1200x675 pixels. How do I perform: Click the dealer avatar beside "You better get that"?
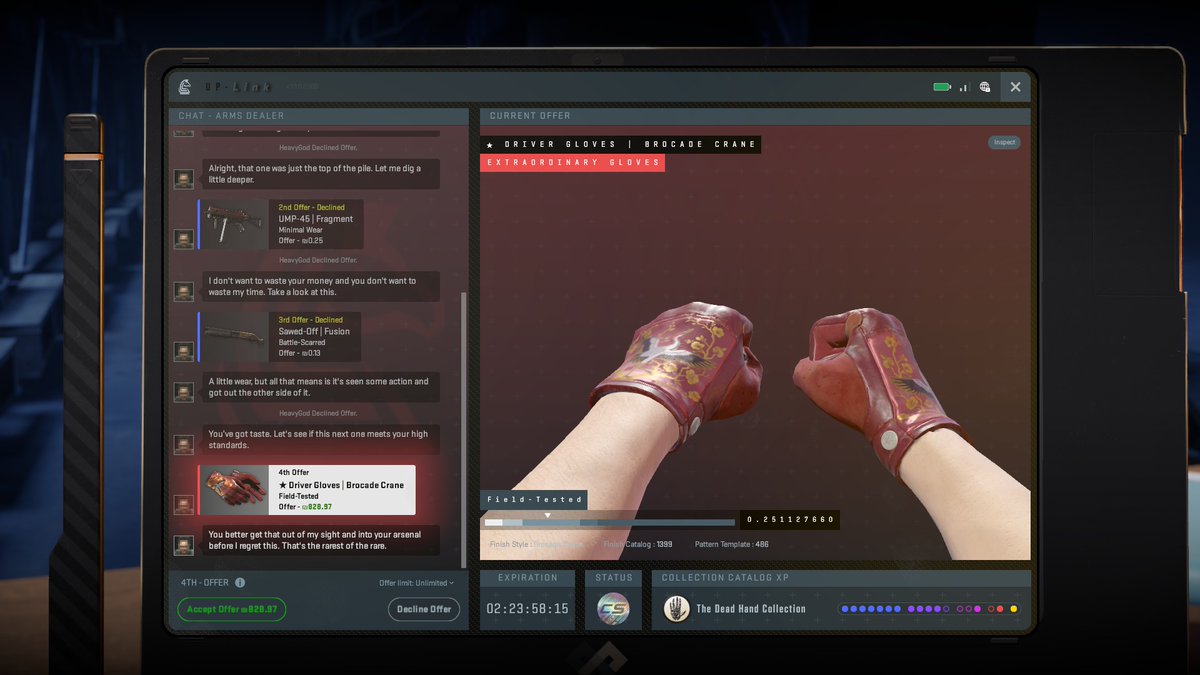pos(184,545)
